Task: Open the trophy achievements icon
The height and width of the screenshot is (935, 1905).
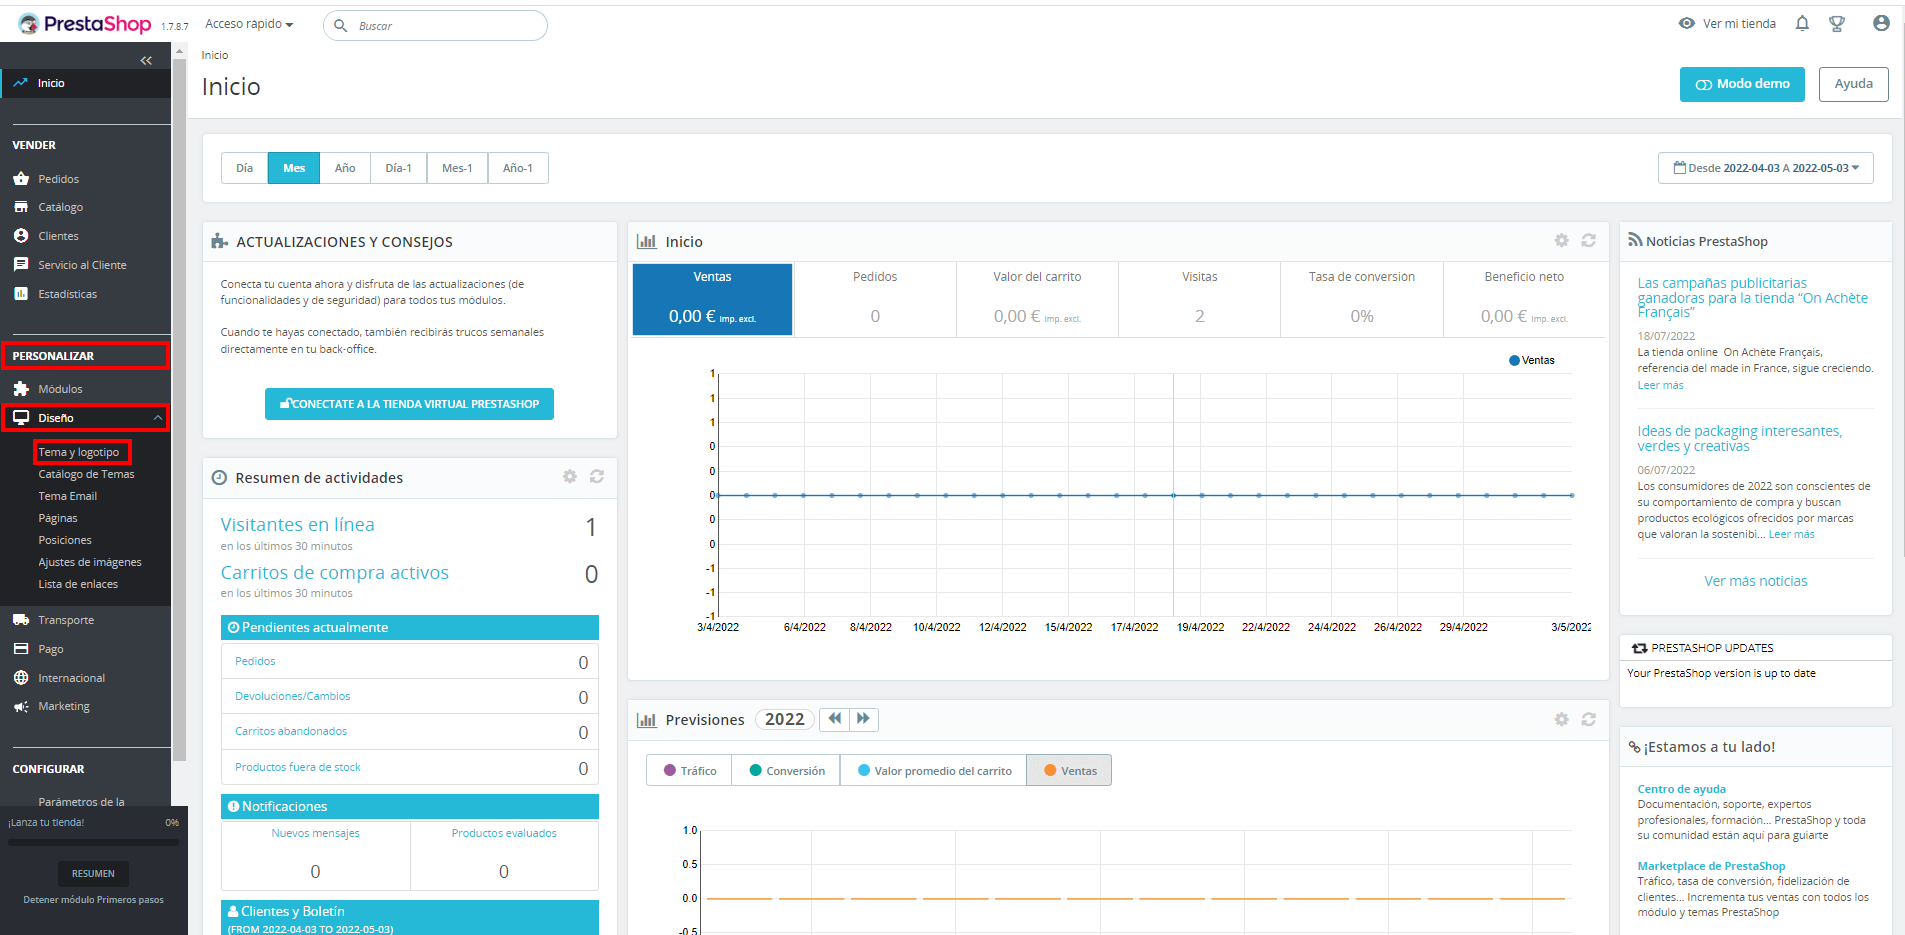Action: click(1837, 23)
